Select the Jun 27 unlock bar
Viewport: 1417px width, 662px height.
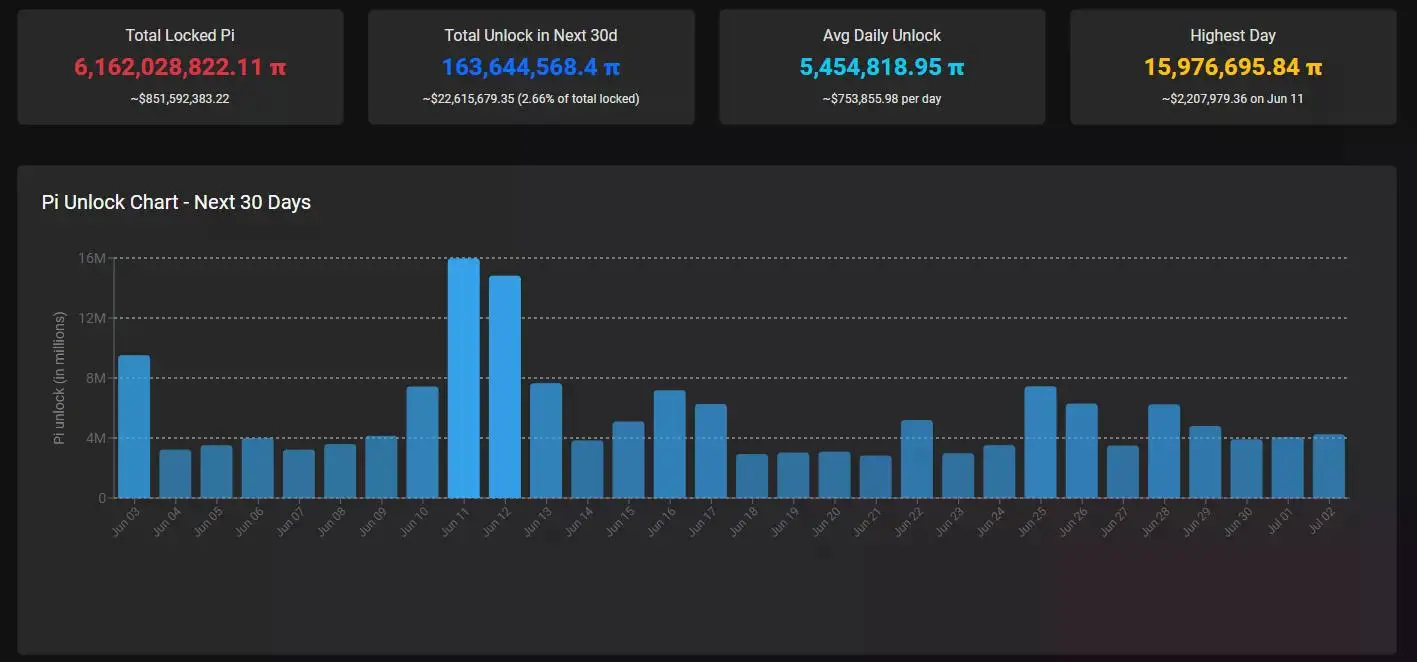[1123, 472]
